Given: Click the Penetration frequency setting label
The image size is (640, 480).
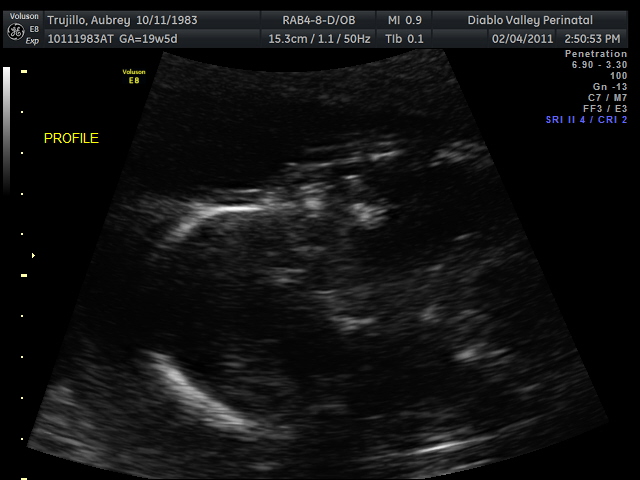Looking at the screenshot, I should [x=596, y=53].
